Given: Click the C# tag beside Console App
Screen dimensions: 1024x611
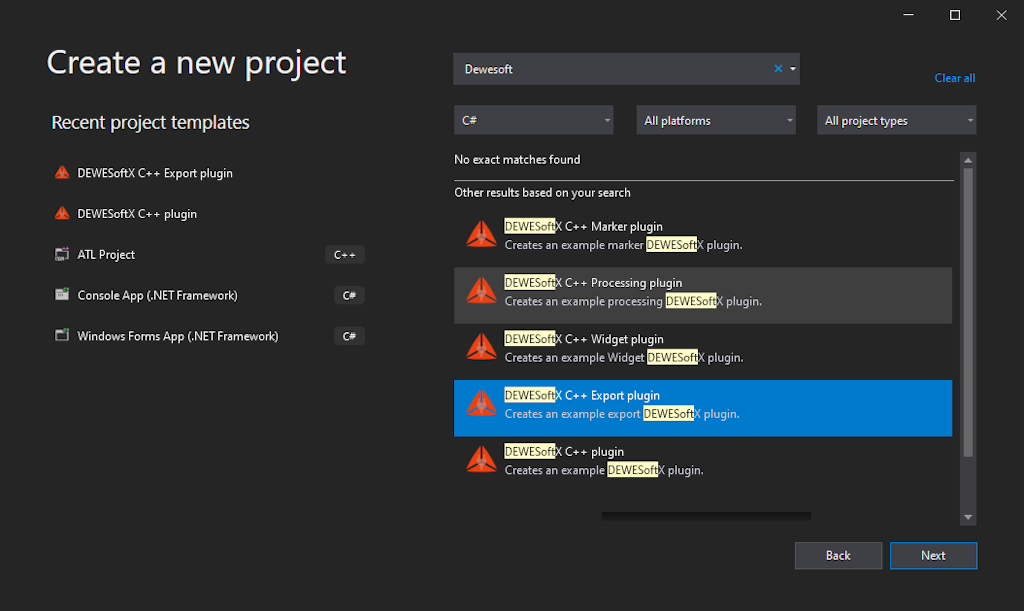Looking at the screenshot, I should (x=349, y=295).
